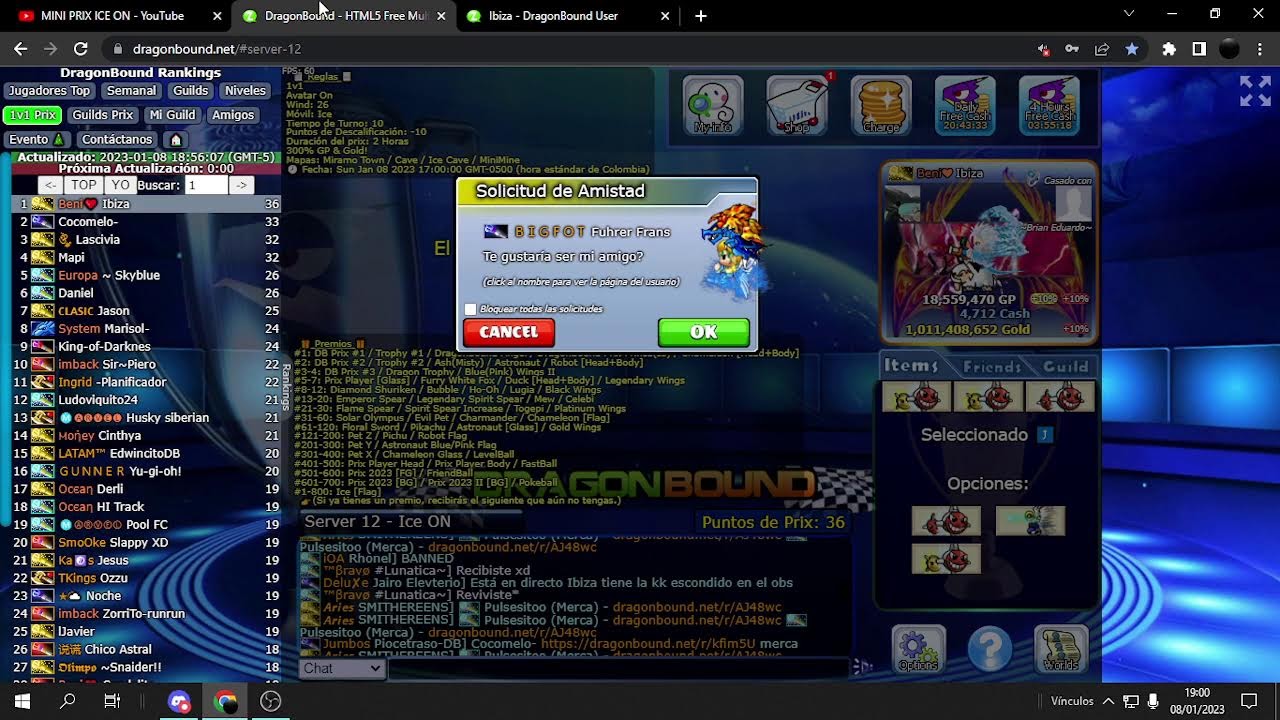Open the share page icon in address bar
The width and height of the screenshot is (1280, 720).
(1102, 48)
